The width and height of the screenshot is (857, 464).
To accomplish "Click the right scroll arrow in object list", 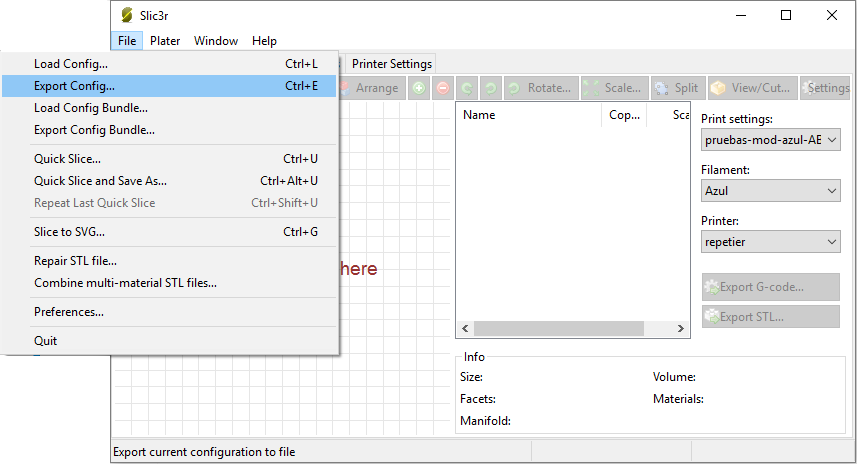I will coord(680,328).
